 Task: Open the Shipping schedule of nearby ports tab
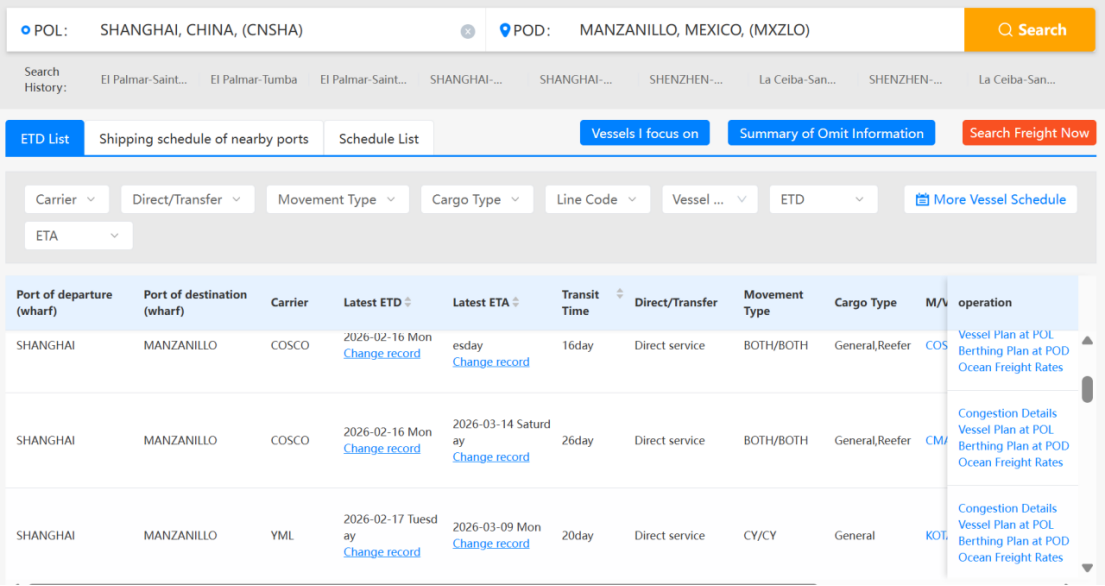(x=204, y=139)
